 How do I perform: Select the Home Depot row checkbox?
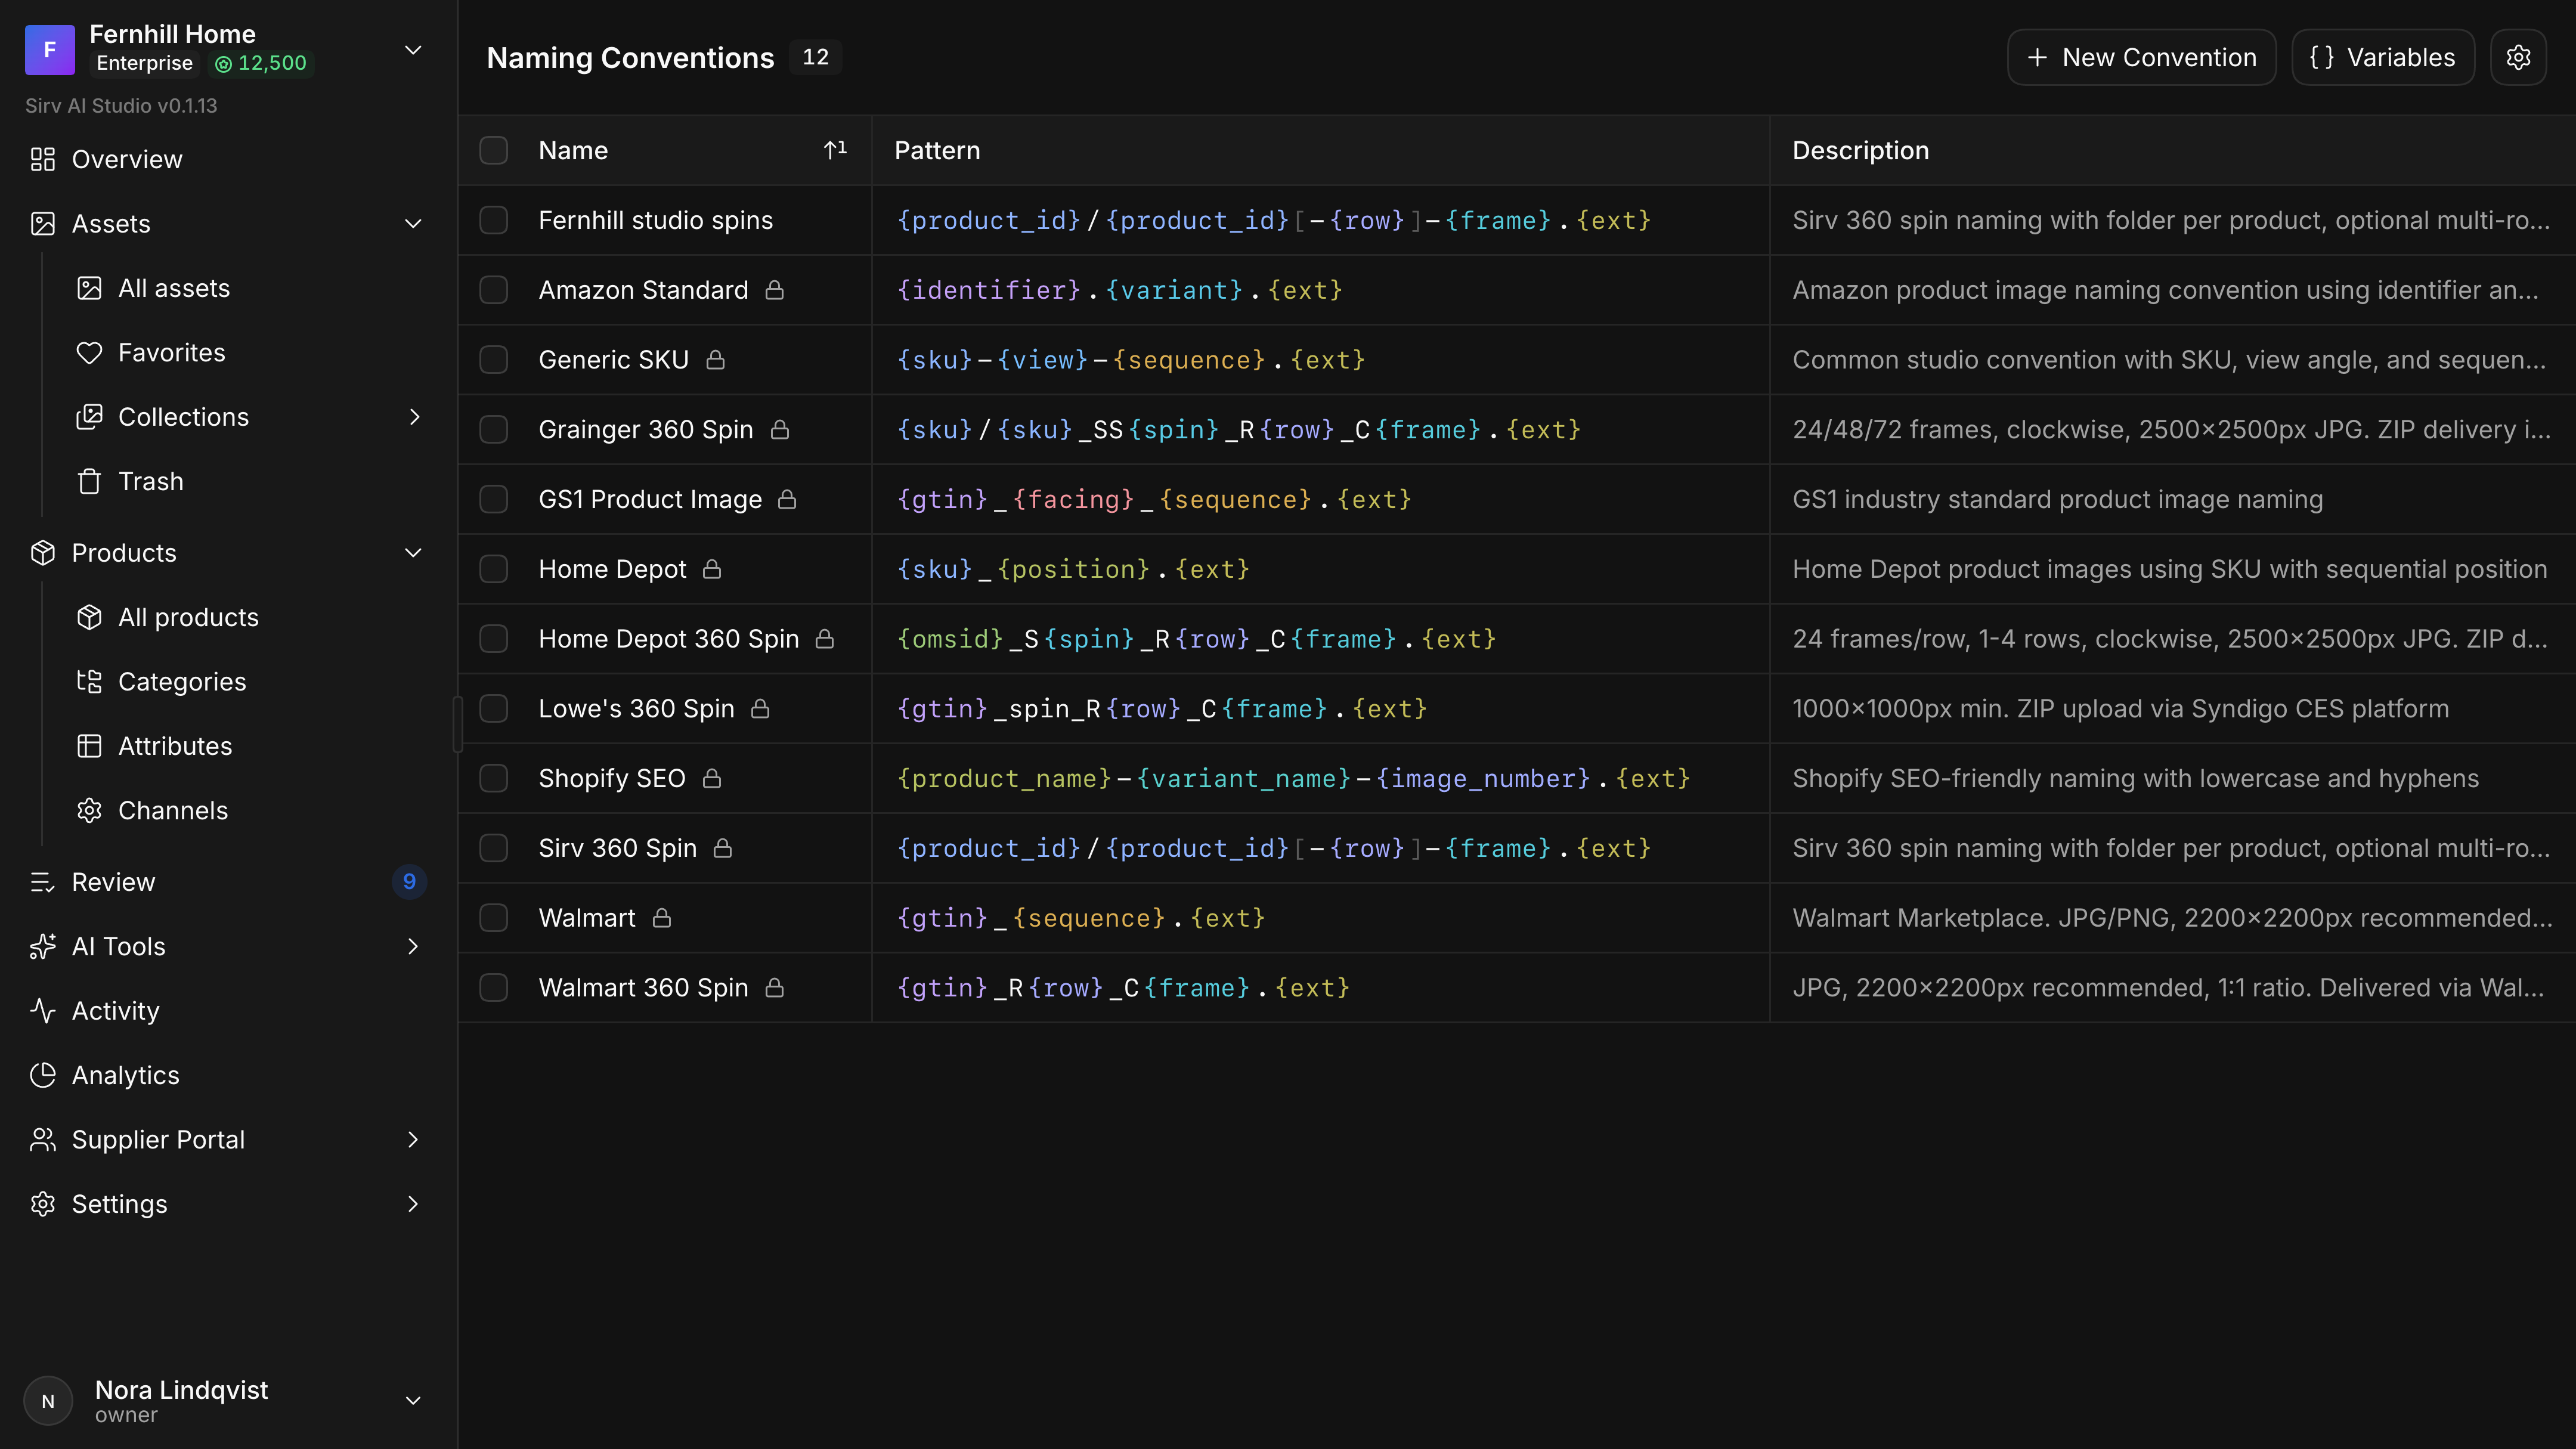494,569
